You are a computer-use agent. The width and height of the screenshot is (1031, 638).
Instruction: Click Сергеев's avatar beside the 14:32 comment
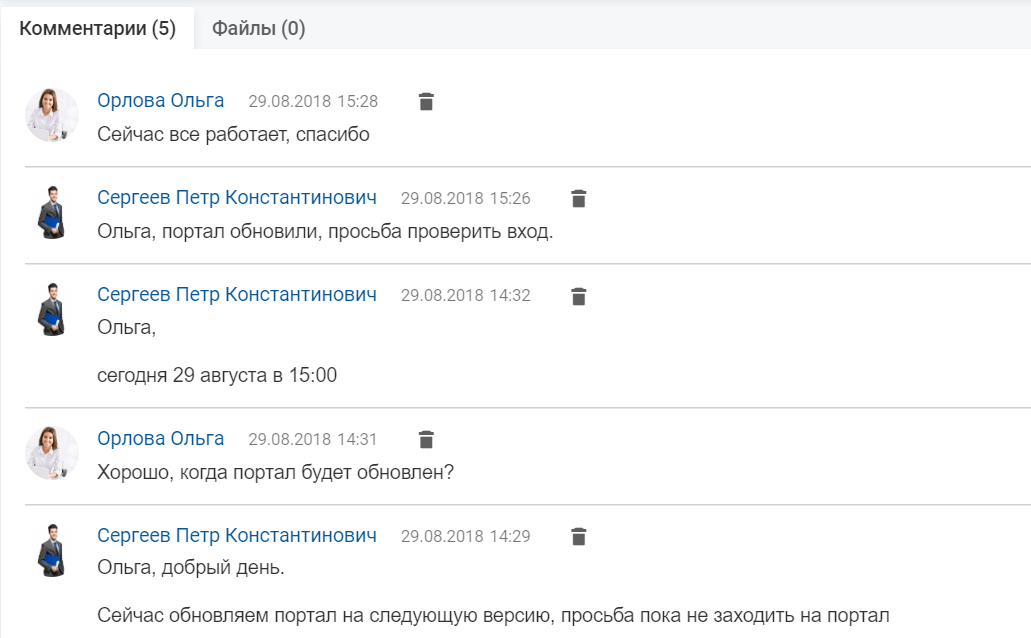[52, 310]
